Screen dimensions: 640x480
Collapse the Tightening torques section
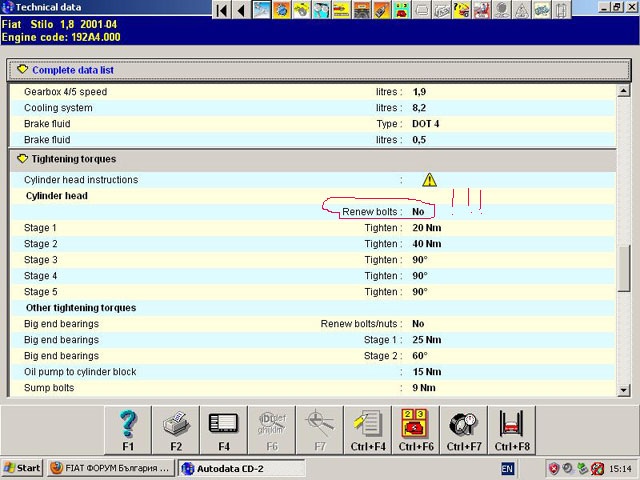pos(22,159)
